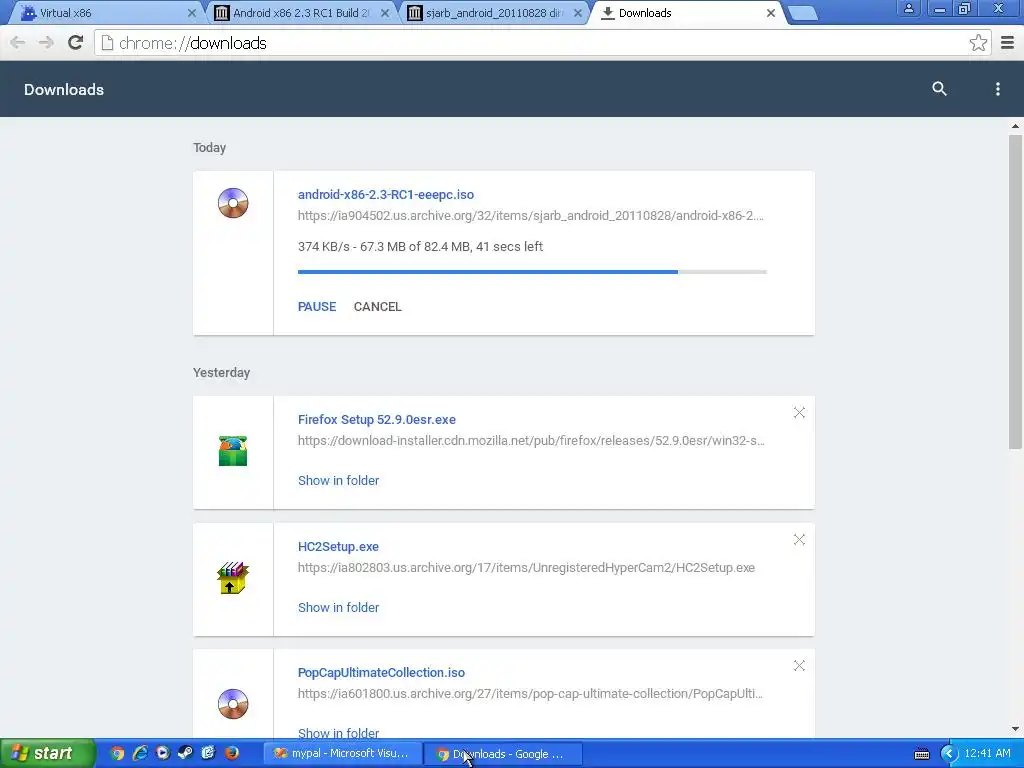Open the PopCapUltimateCollection.iso file link

point(381,673)
